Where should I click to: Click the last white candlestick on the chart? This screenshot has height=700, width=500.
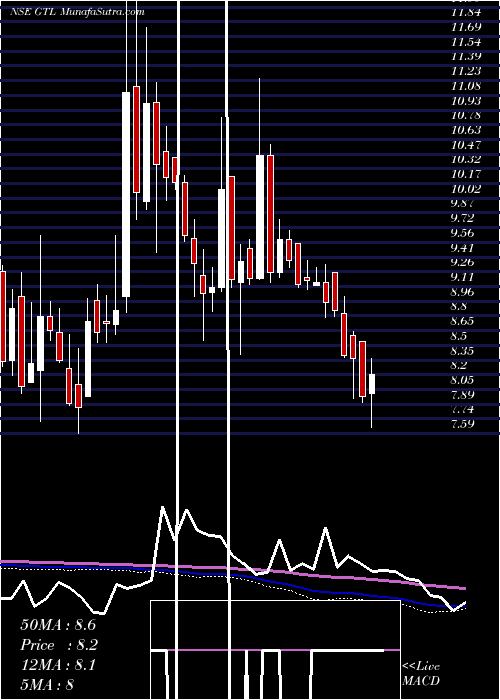tap(371, 384)
